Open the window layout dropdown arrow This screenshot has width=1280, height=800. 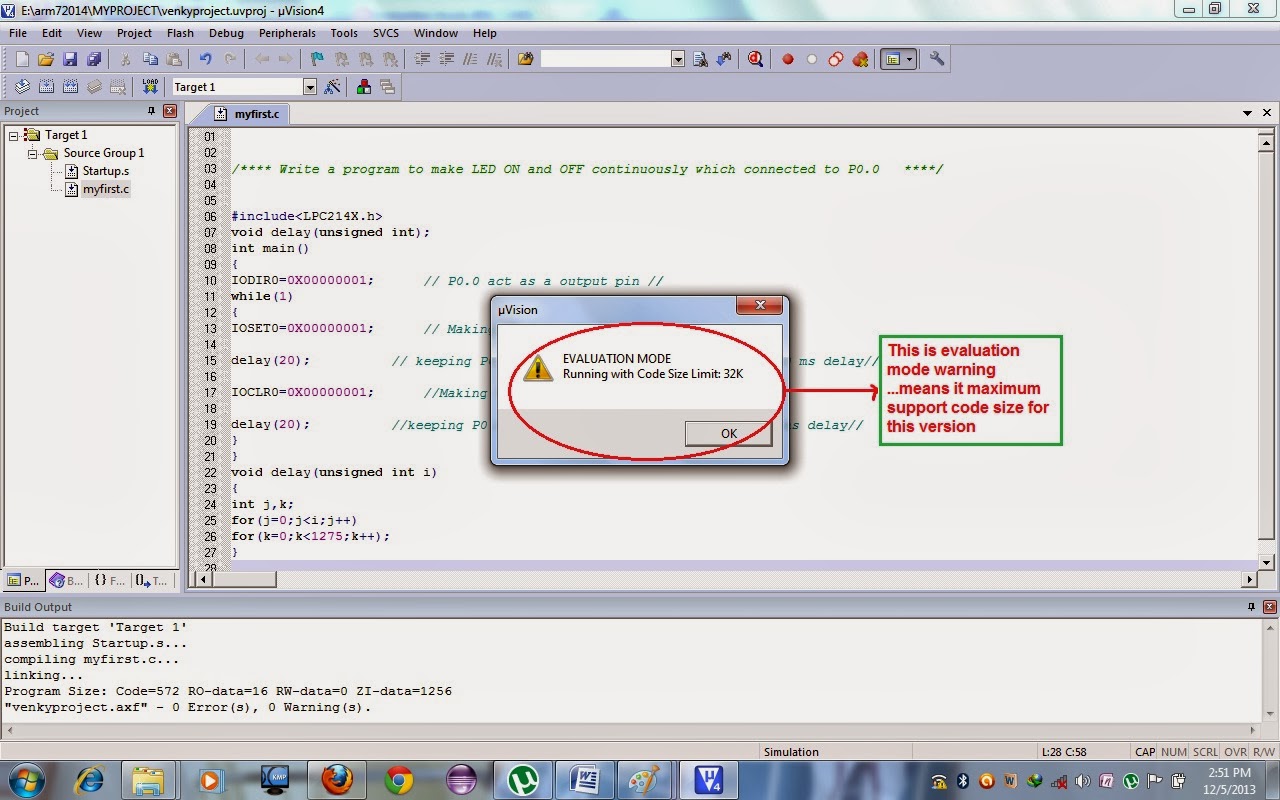[x=909, y=59]
